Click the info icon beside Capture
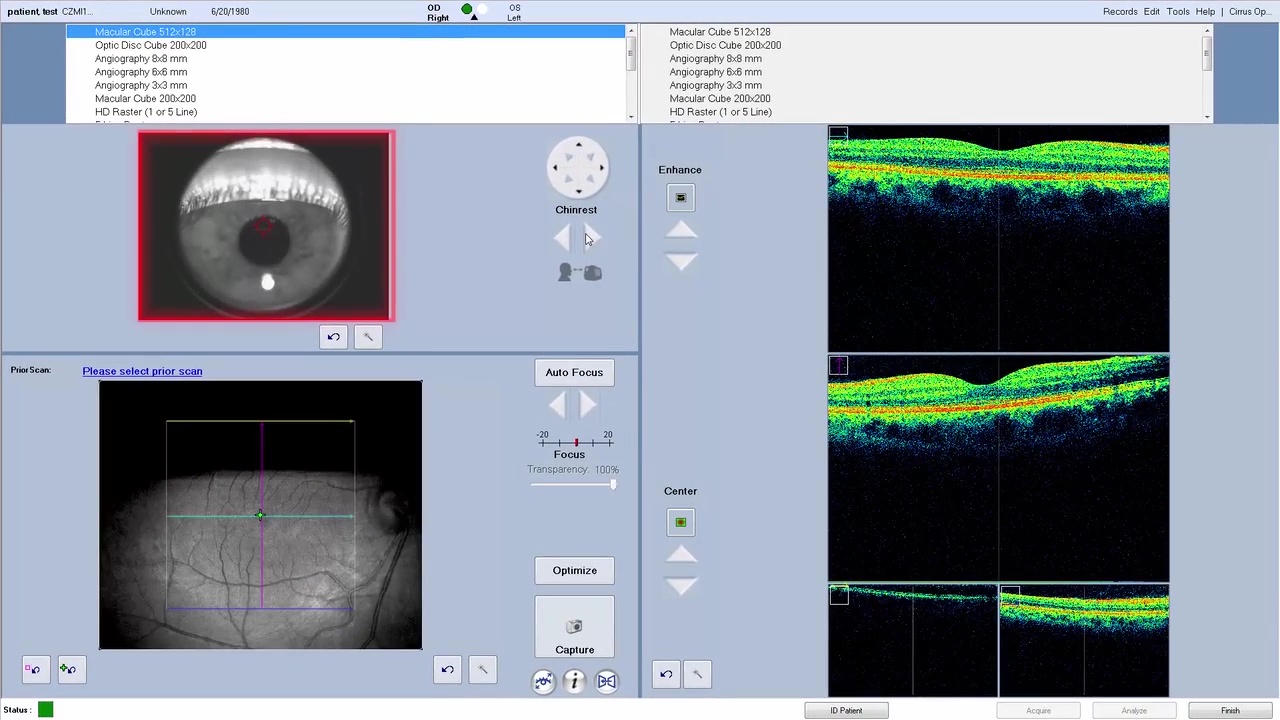Image resolution: width=1280 pixels, height=720 pixels. (574, 681)
